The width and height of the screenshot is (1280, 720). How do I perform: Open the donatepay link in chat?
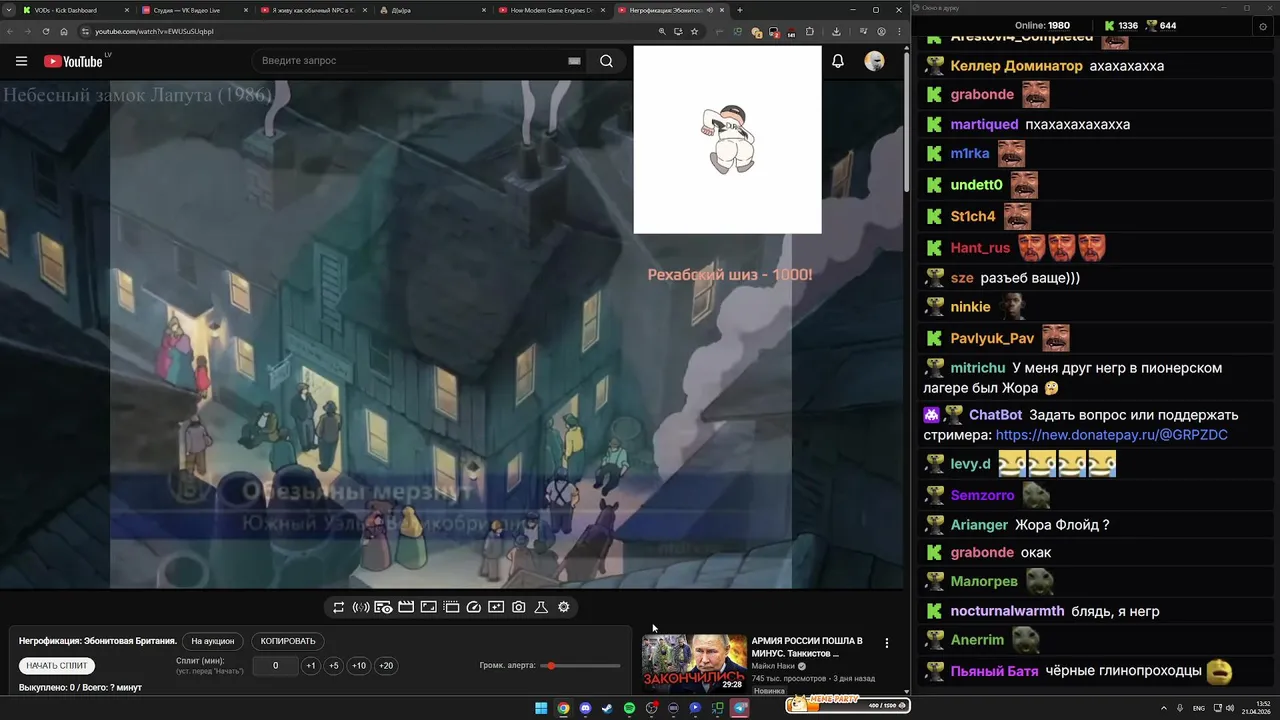[1111, 435]
